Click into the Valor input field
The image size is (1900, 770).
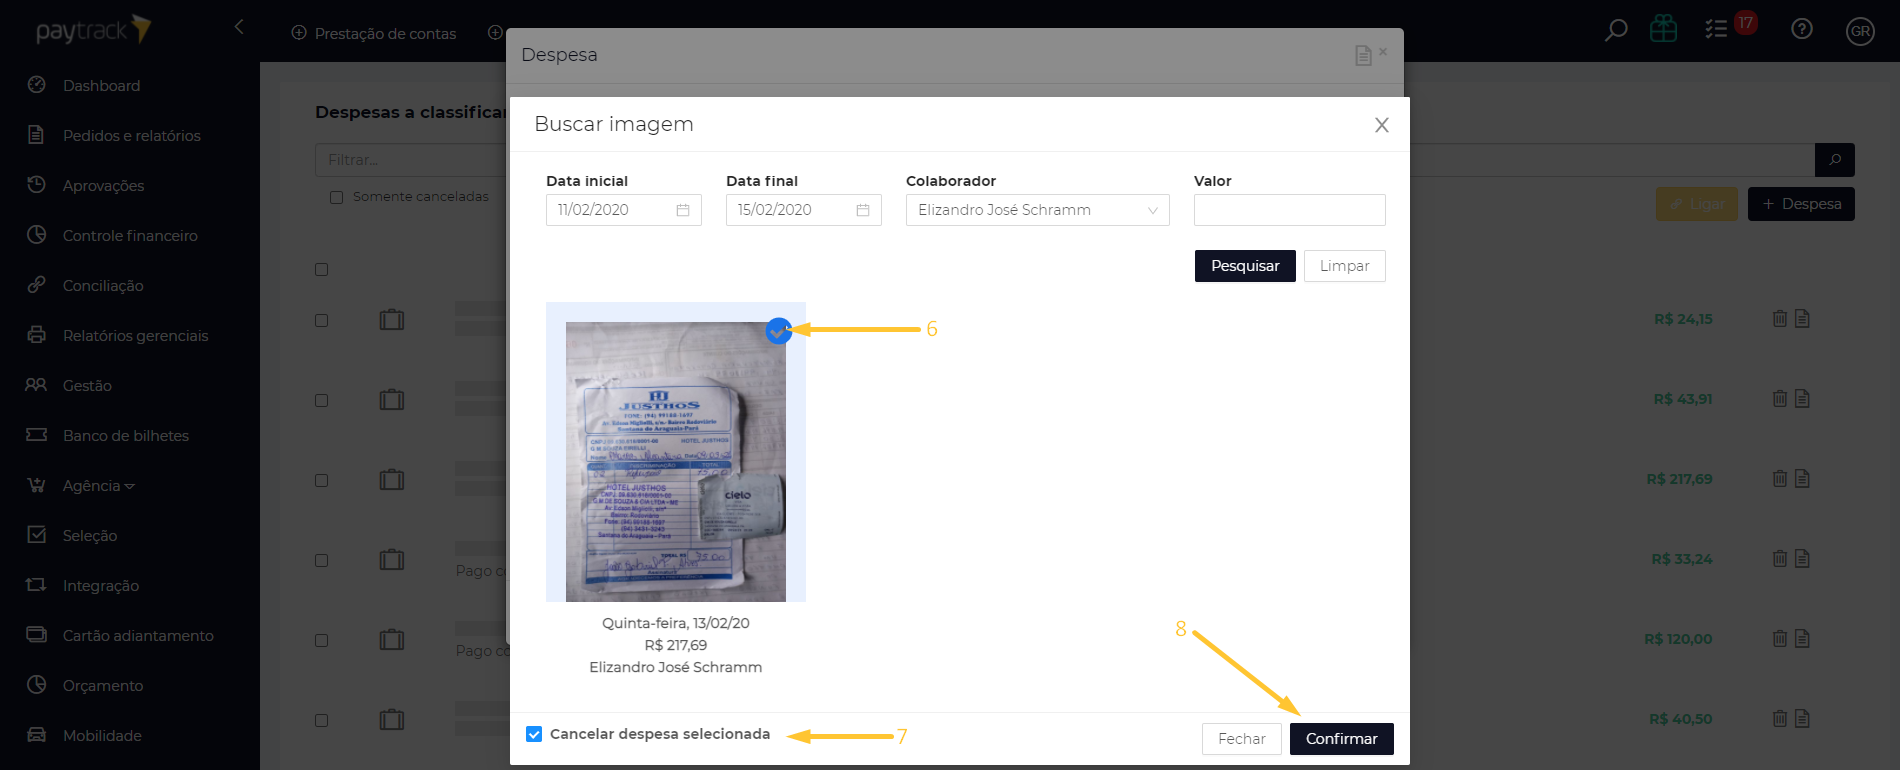tap(1289, 210)
